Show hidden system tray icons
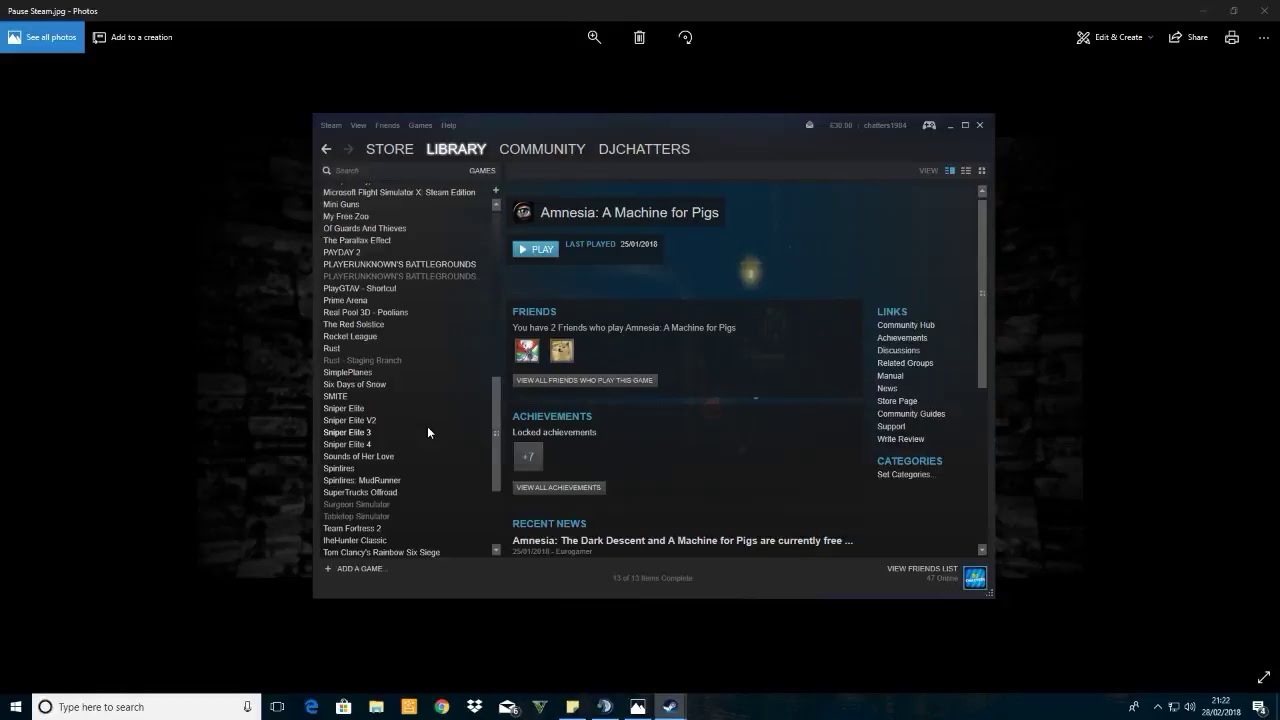The width and height of the screenshot is (1280, 720). click(1157, 707)
